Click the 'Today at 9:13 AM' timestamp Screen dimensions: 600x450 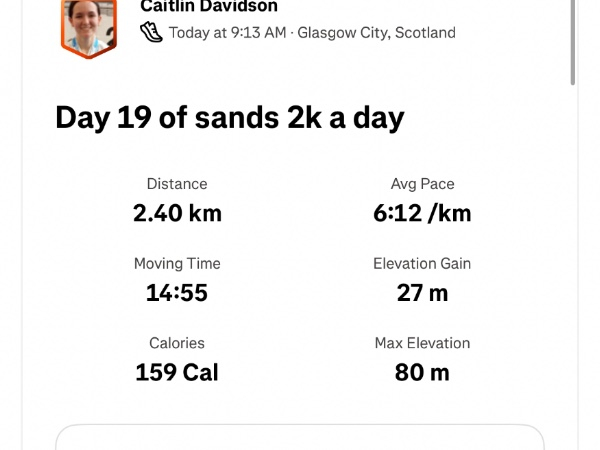(x=227, y=32)
